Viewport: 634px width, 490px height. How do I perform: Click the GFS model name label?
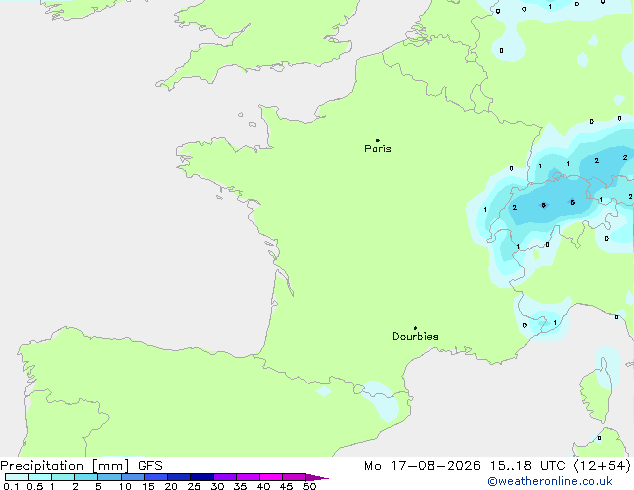pyautogui.click(x=150, y=466)
